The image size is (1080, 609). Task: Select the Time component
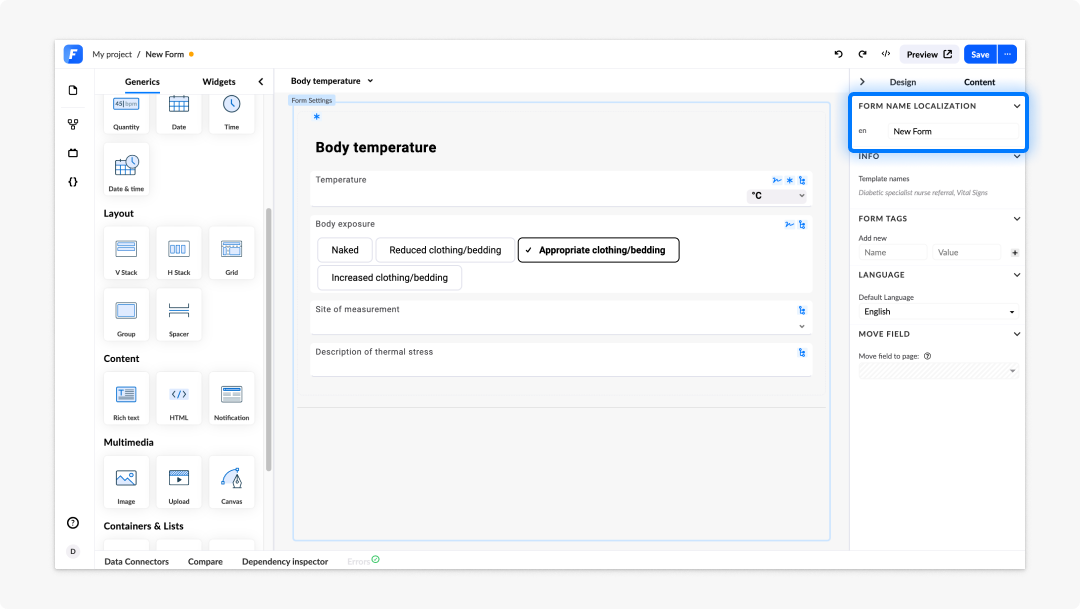231,114
